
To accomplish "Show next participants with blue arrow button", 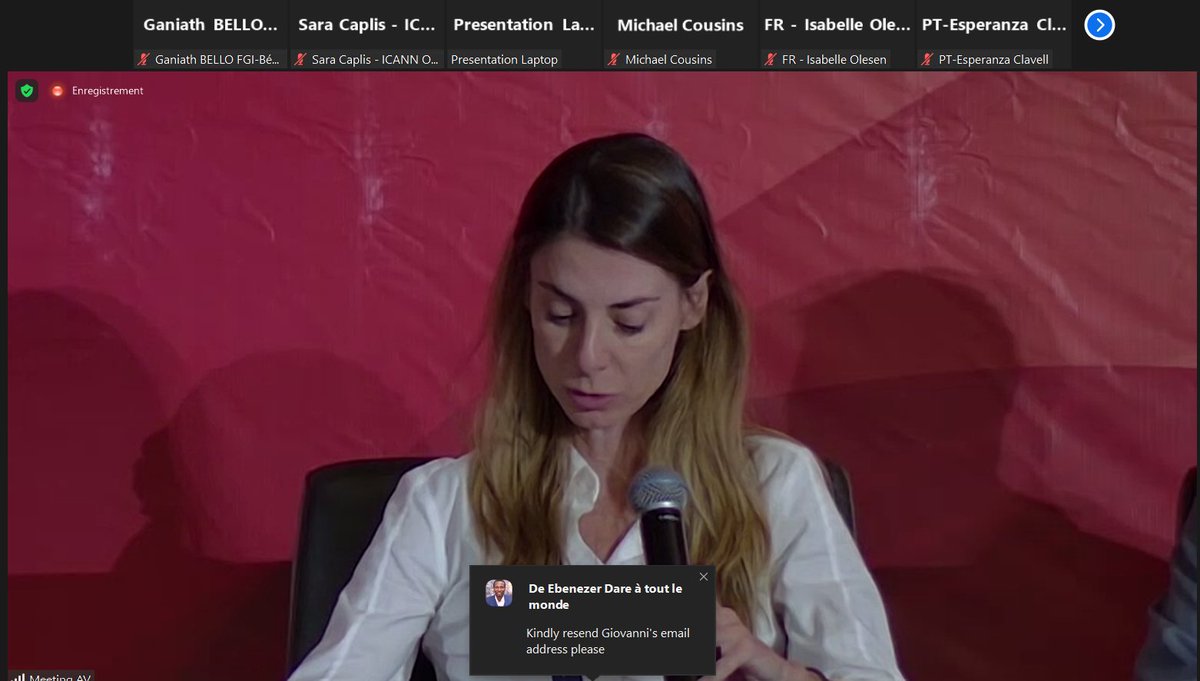I will click(x=1099, y=25).
